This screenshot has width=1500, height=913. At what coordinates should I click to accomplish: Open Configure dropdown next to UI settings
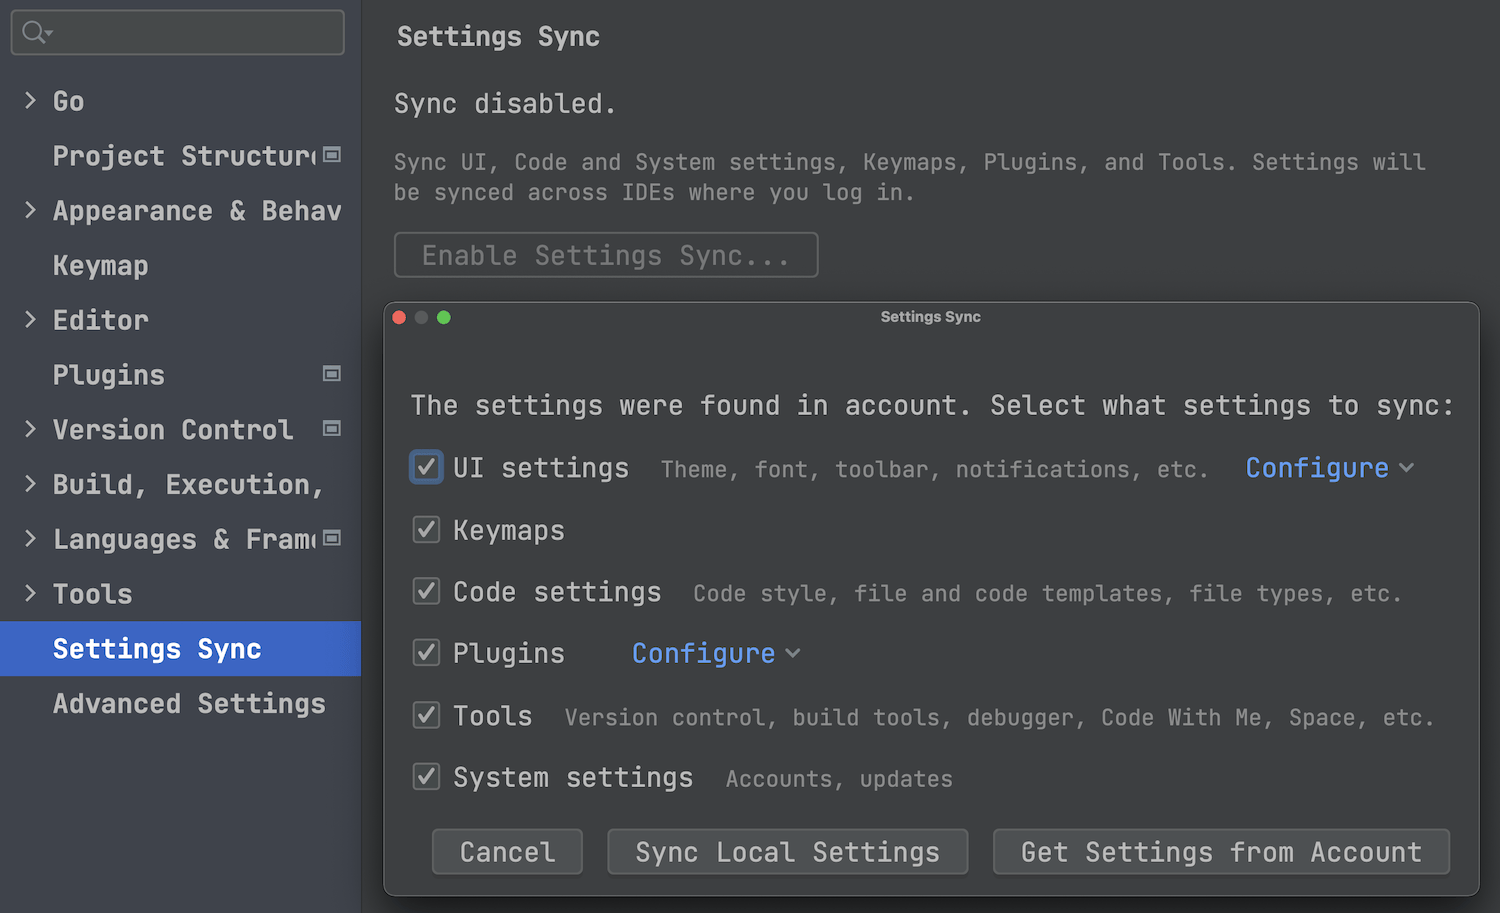[x=1328, y=468]
